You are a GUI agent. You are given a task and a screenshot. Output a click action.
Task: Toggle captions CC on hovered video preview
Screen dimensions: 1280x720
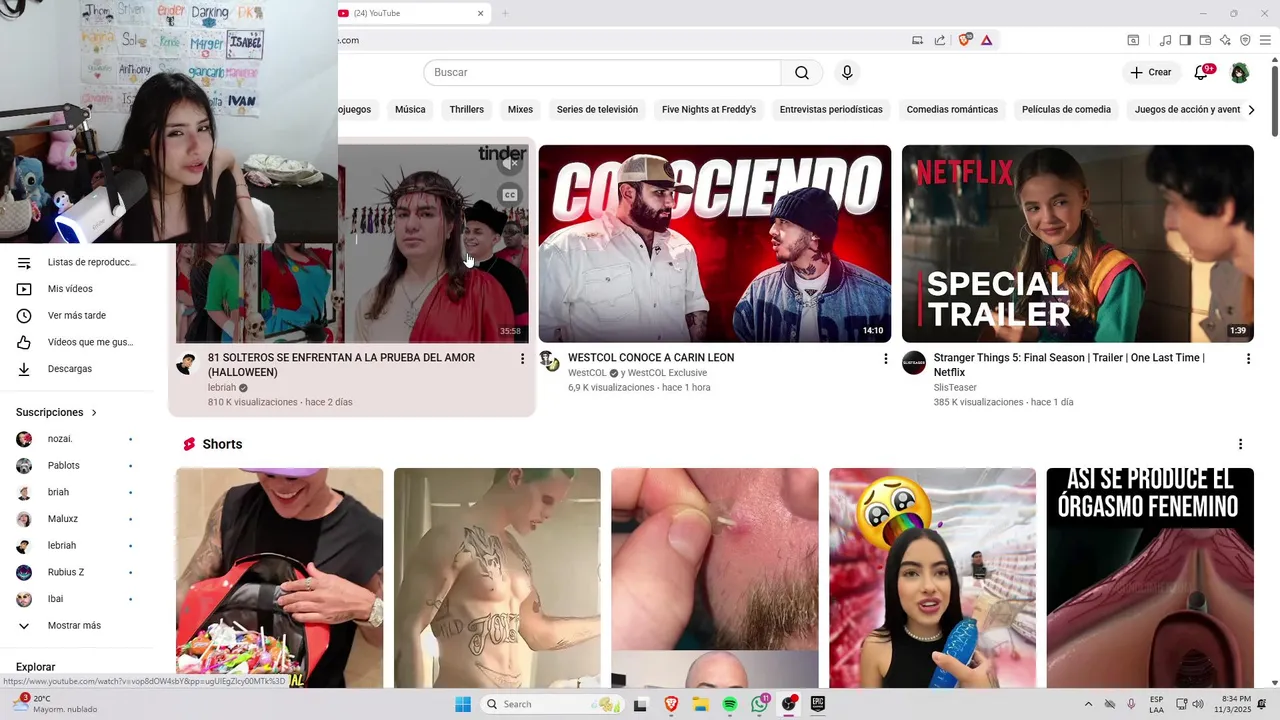pyautogui.click(x=510, y=195)
